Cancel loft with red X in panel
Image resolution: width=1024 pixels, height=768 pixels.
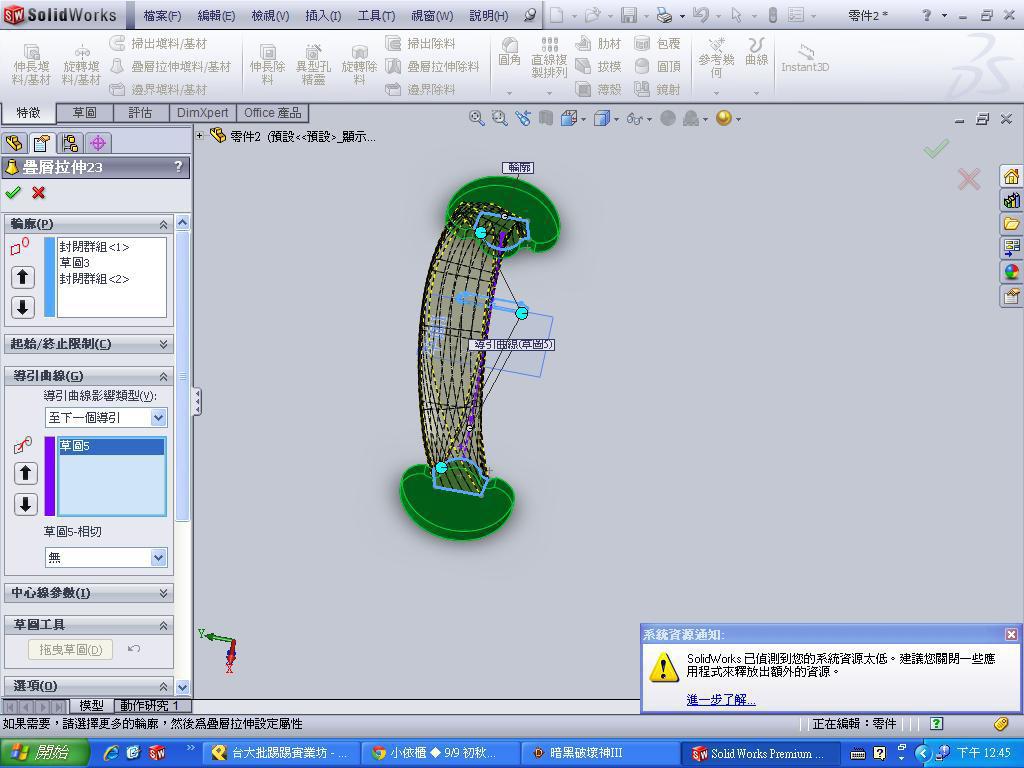point(38,193)
